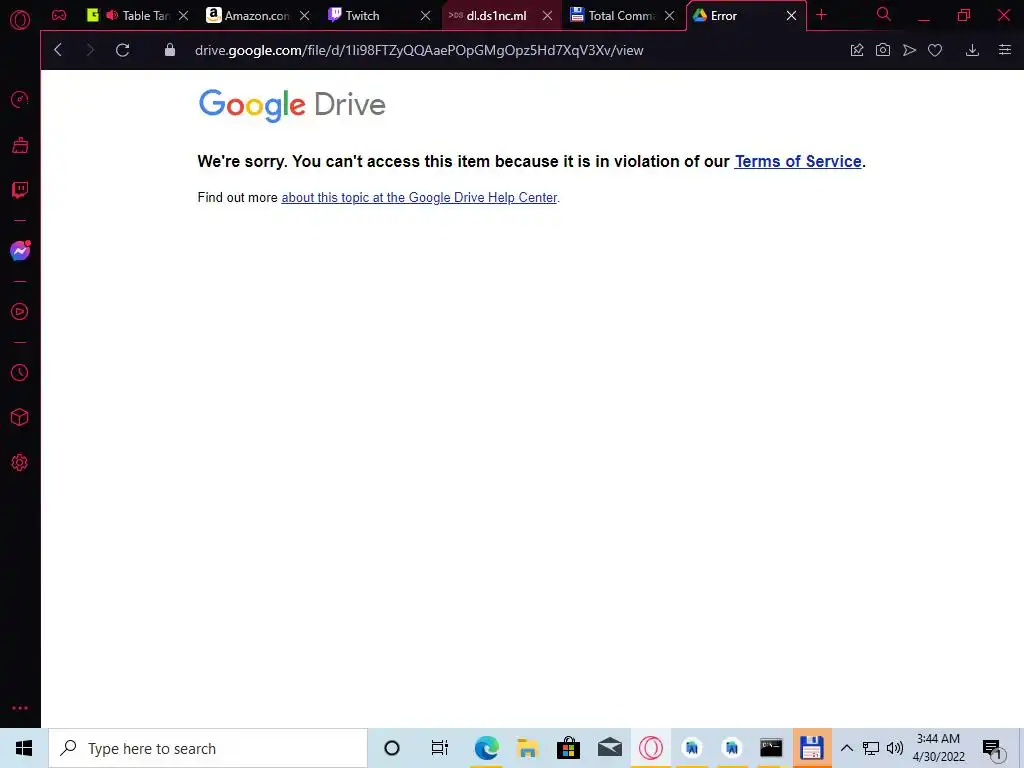1024x768 pixels.
Task: Open File Explorer from taskbar
Action: pyautogui.click(x=528, y=748)
